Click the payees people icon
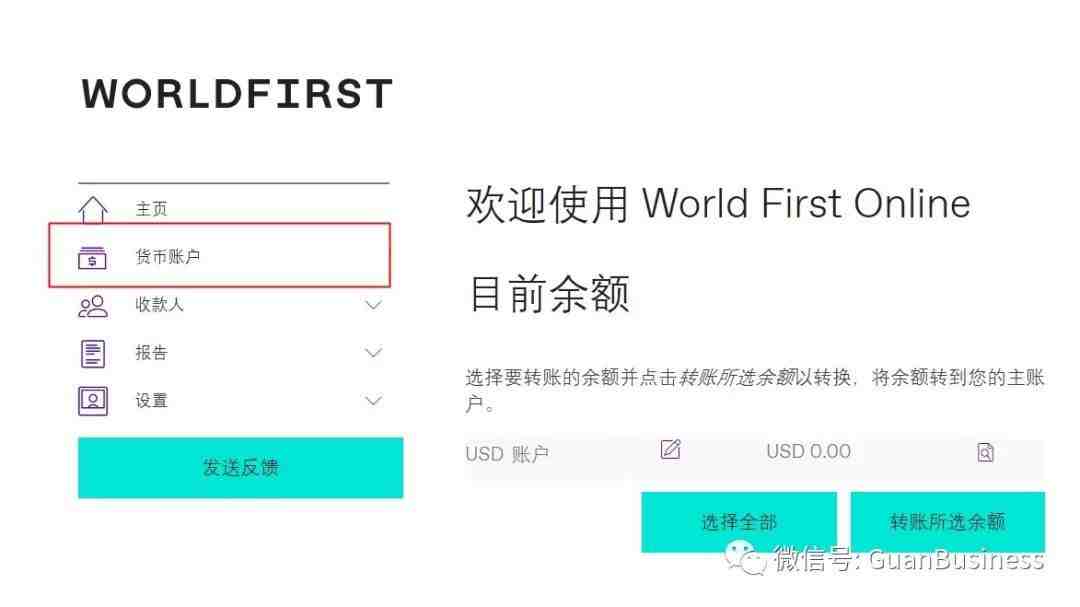 click(93, 306)
